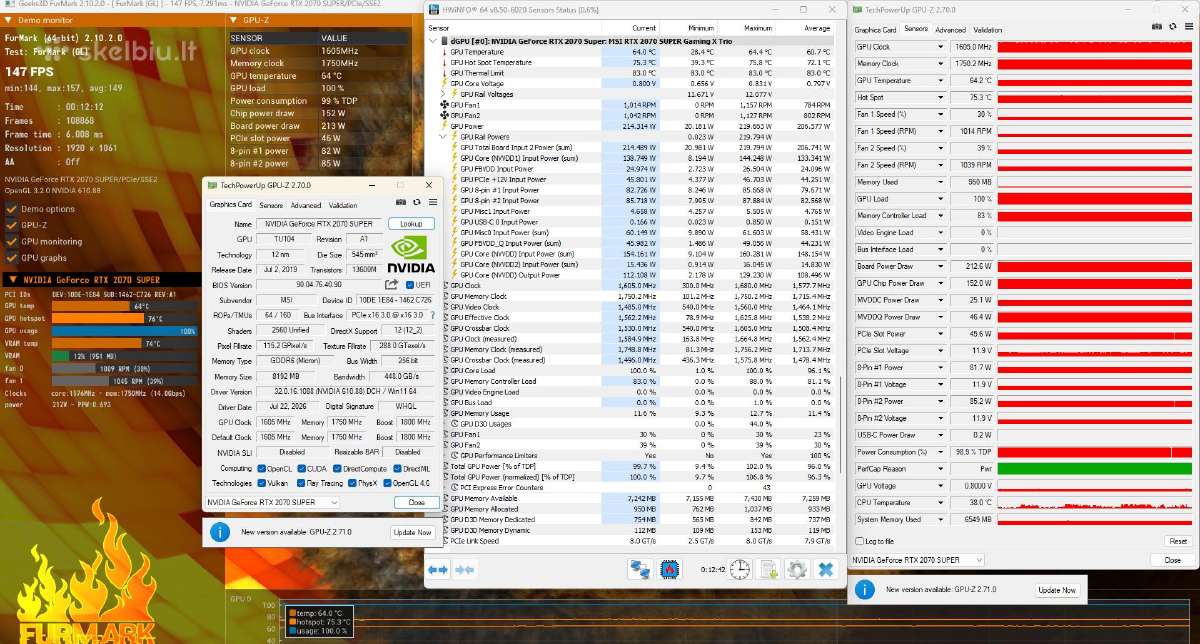Switch to Advanced tab in the small GPU-Z window
The height and width of the screenshot is (644, 1200).
(306, 205)
